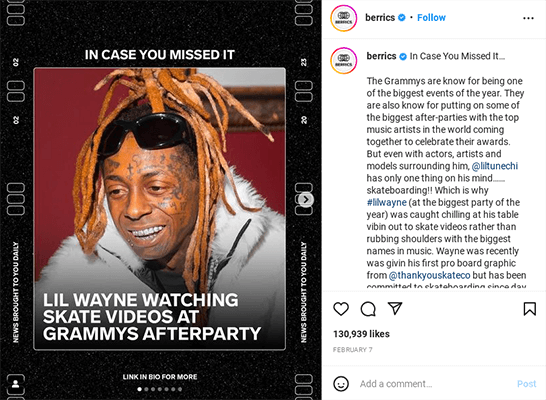Open the #lilwayne hashtag
The width and height of the screenshot is (546, 400).
point(387,202)
